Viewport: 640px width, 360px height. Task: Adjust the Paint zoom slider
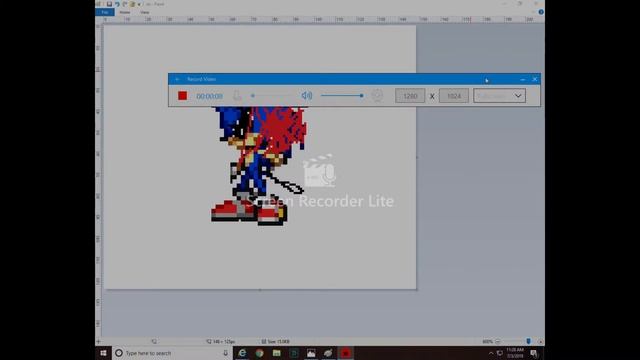[x=528, y=341]
